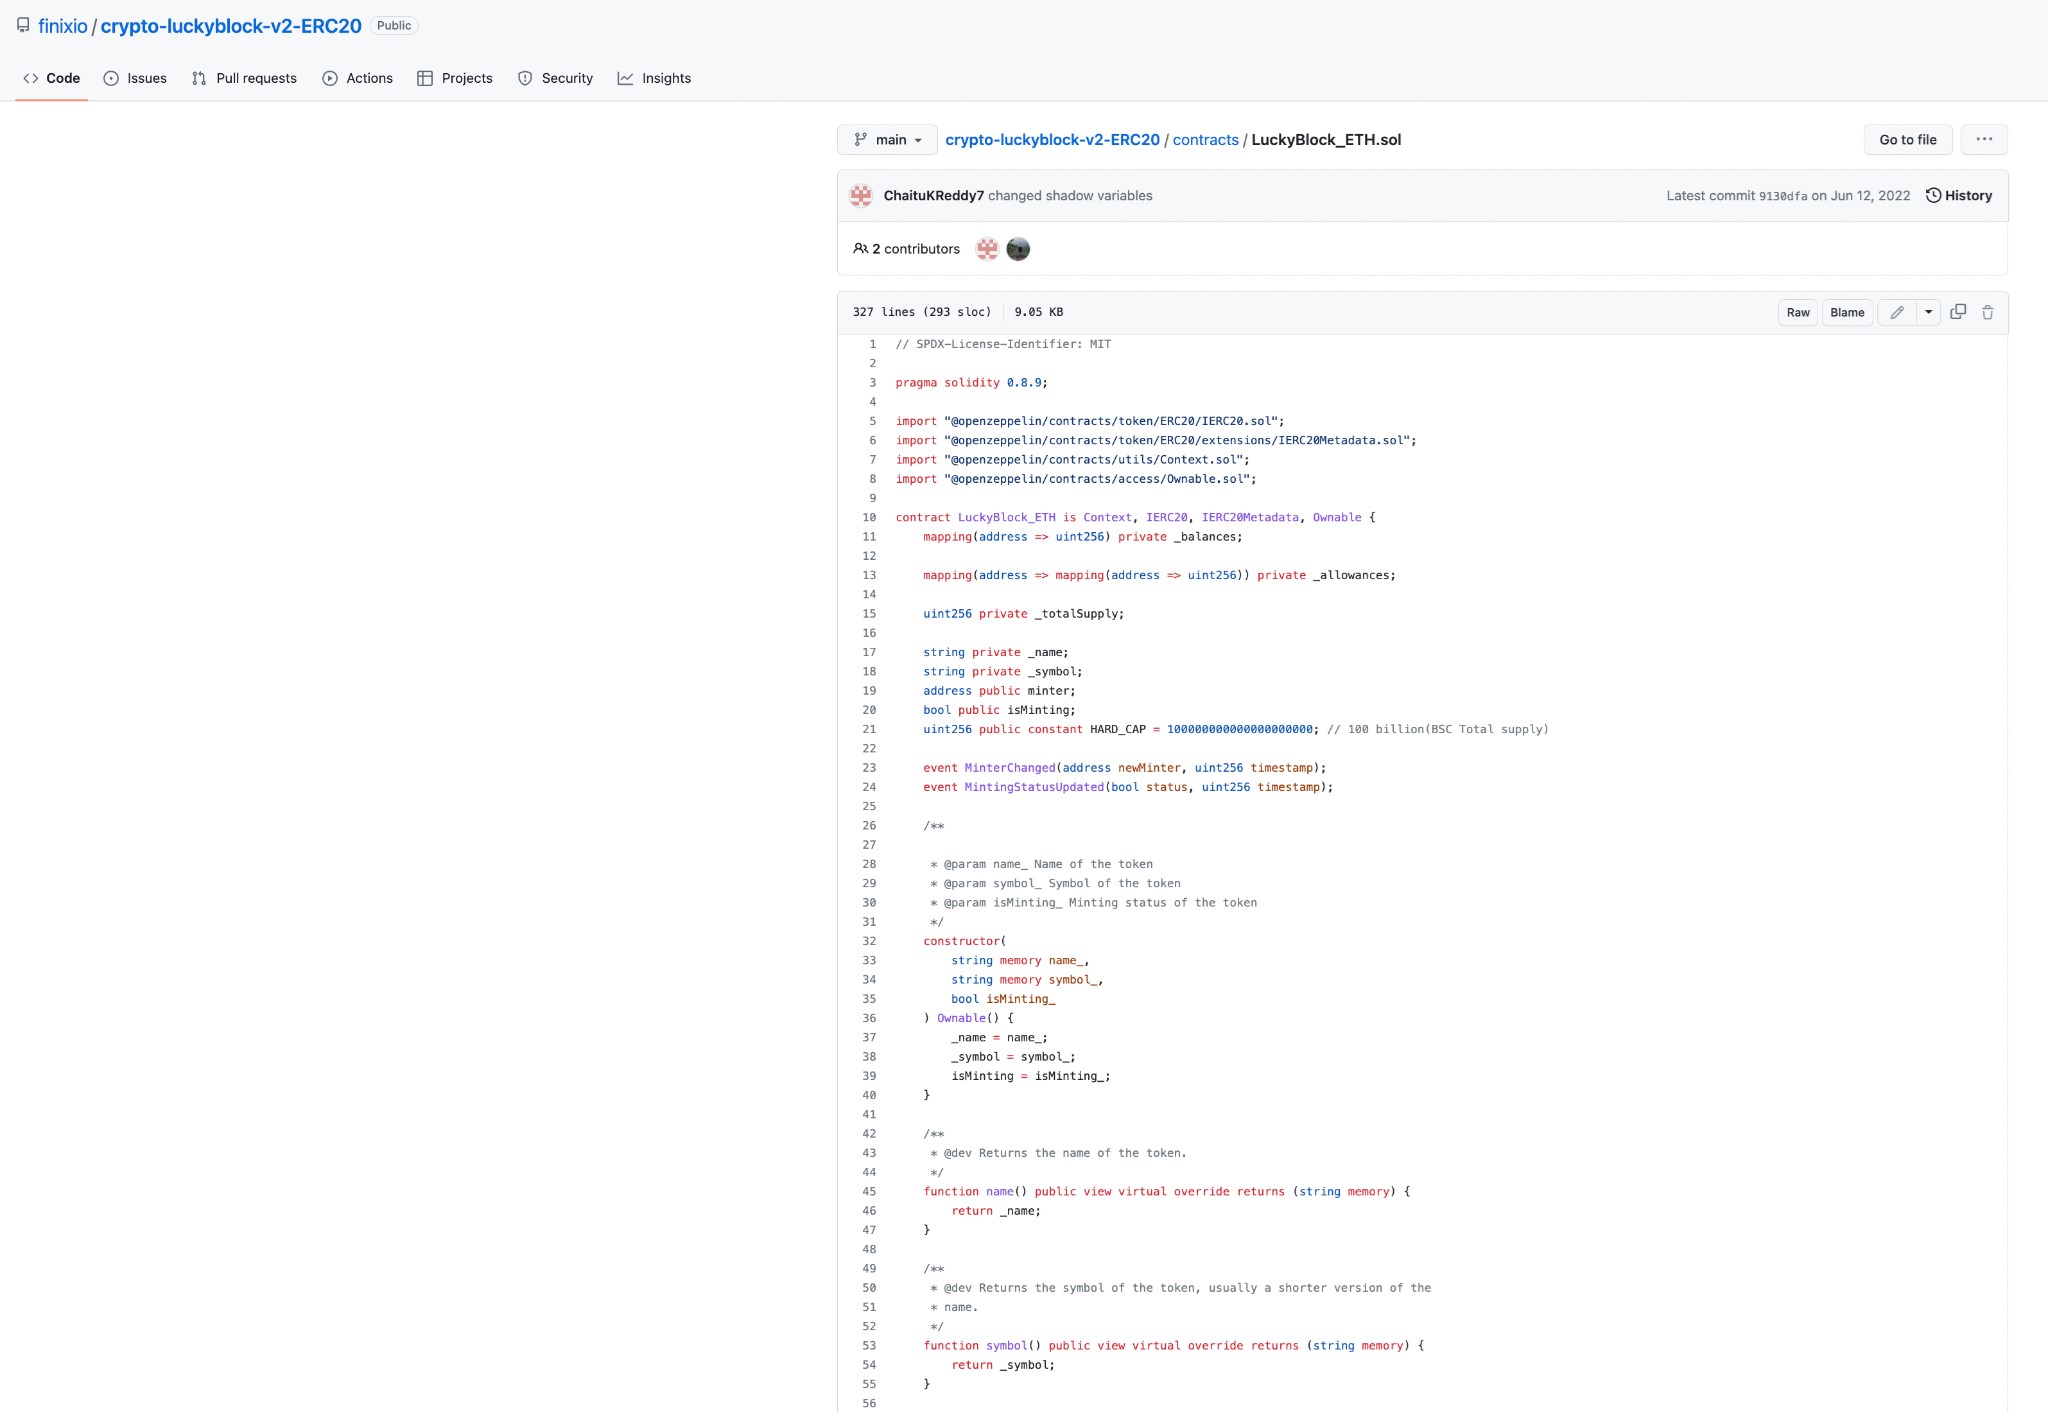Click the MinterChanged event line
The height and width of the screenshot is (1412, 2048).
(x=1125, y=768)
